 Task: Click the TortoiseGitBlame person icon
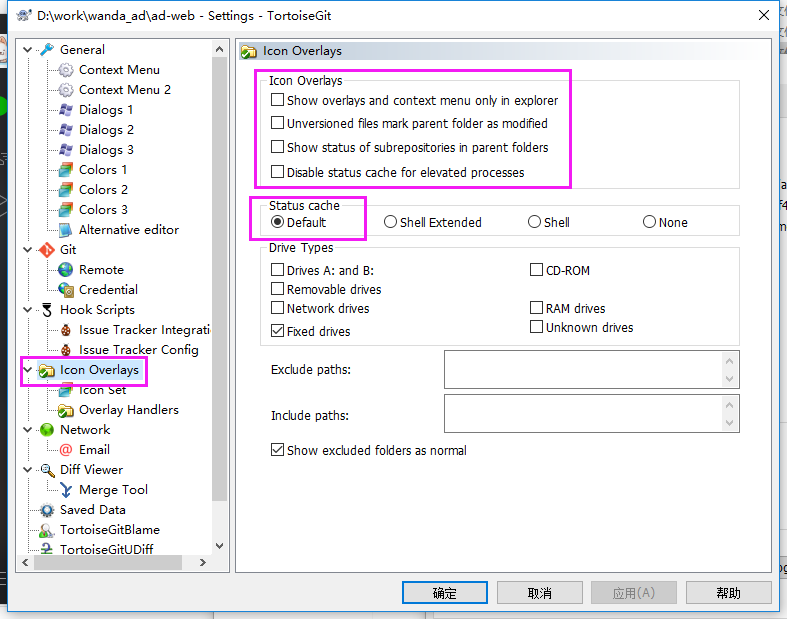[47, 530]
